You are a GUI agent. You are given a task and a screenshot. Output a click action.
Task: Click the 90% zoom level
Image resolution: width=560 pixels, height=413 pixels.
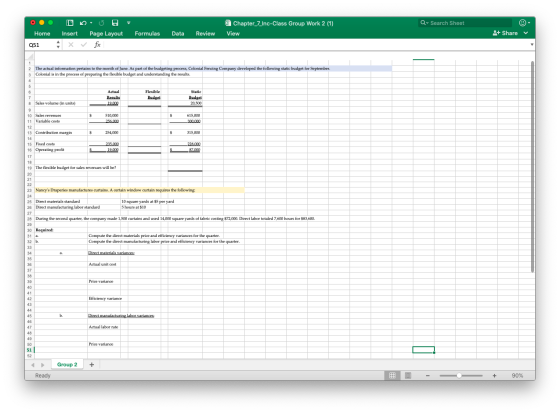[x=517, y=375]
